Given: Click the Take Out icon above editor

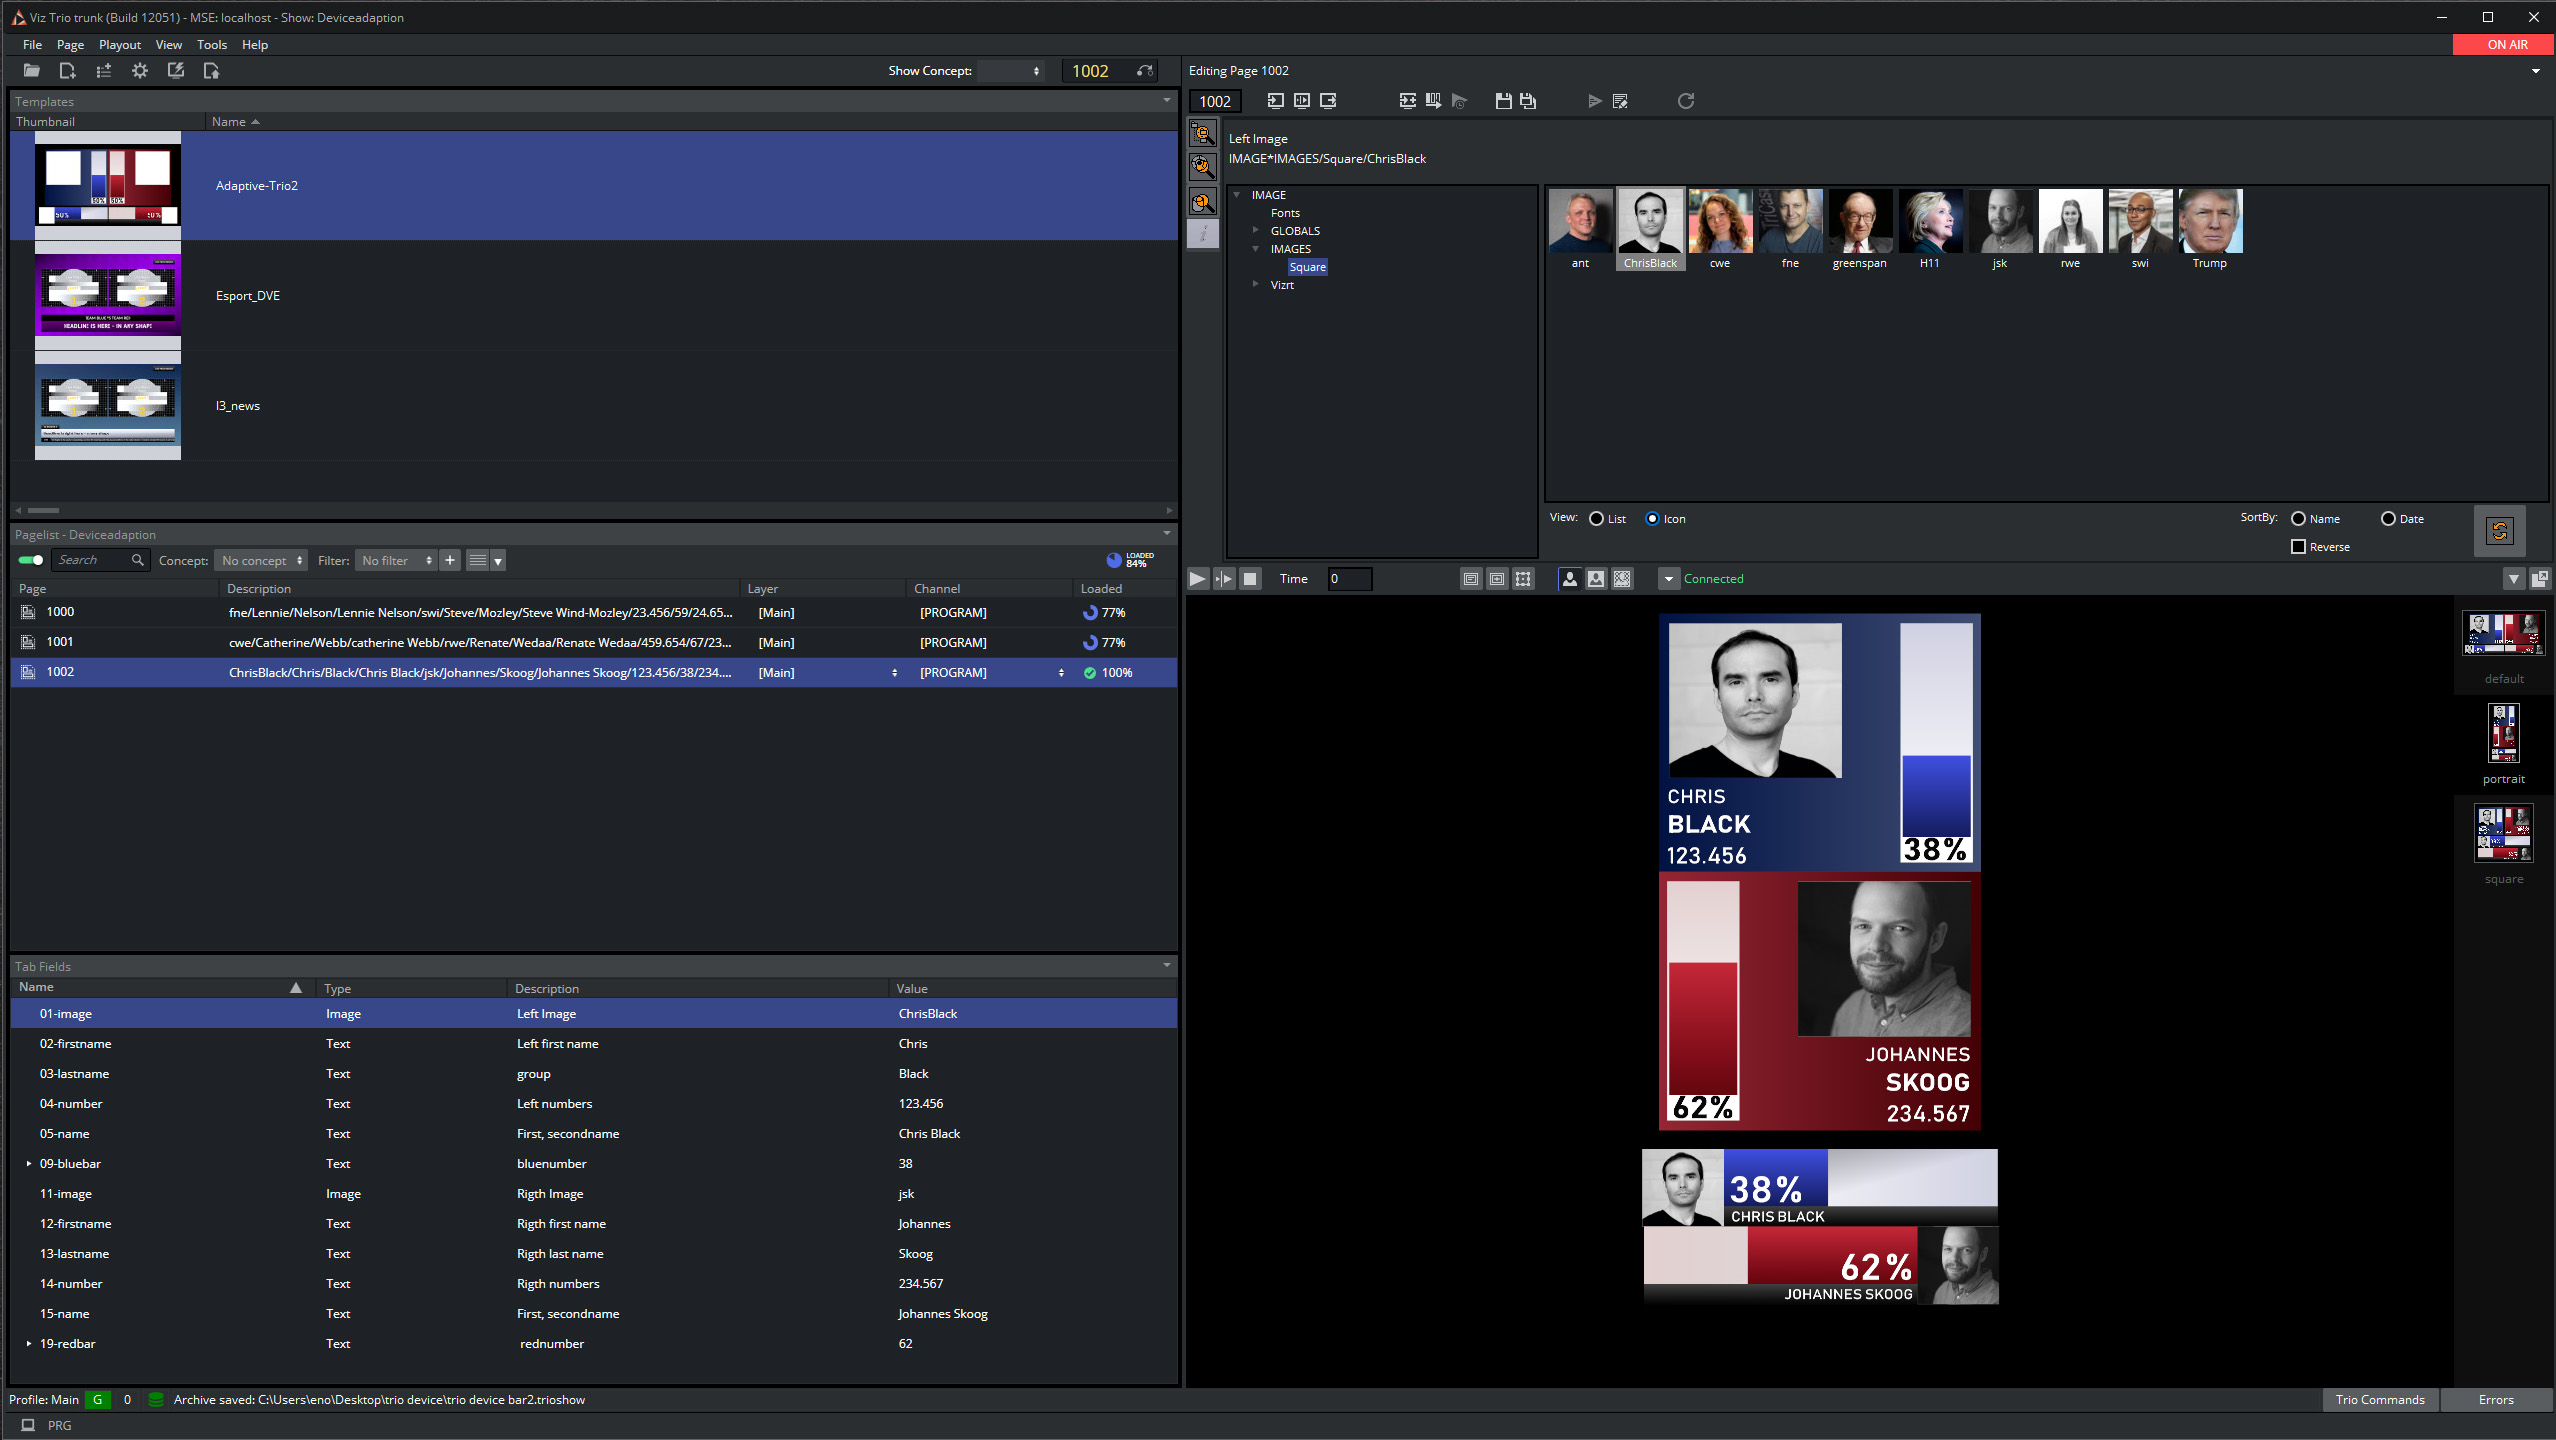Looking at the screenshot, I should point(1329,101).
